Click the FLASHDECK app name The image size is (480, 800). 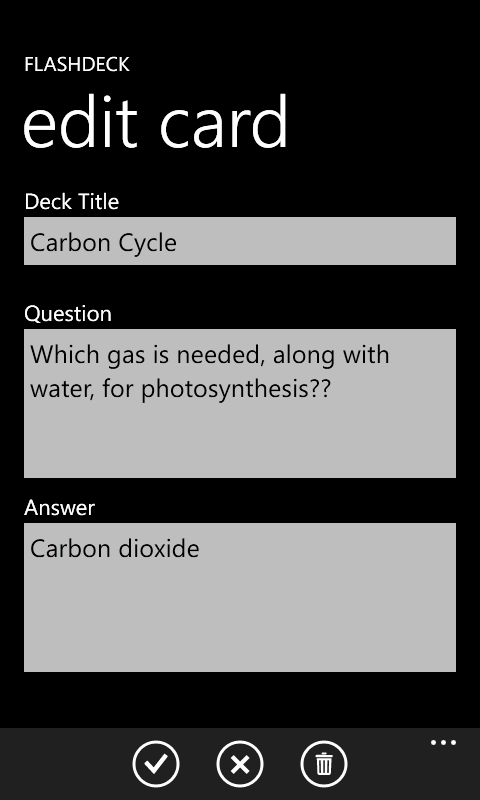click(77, 64)
